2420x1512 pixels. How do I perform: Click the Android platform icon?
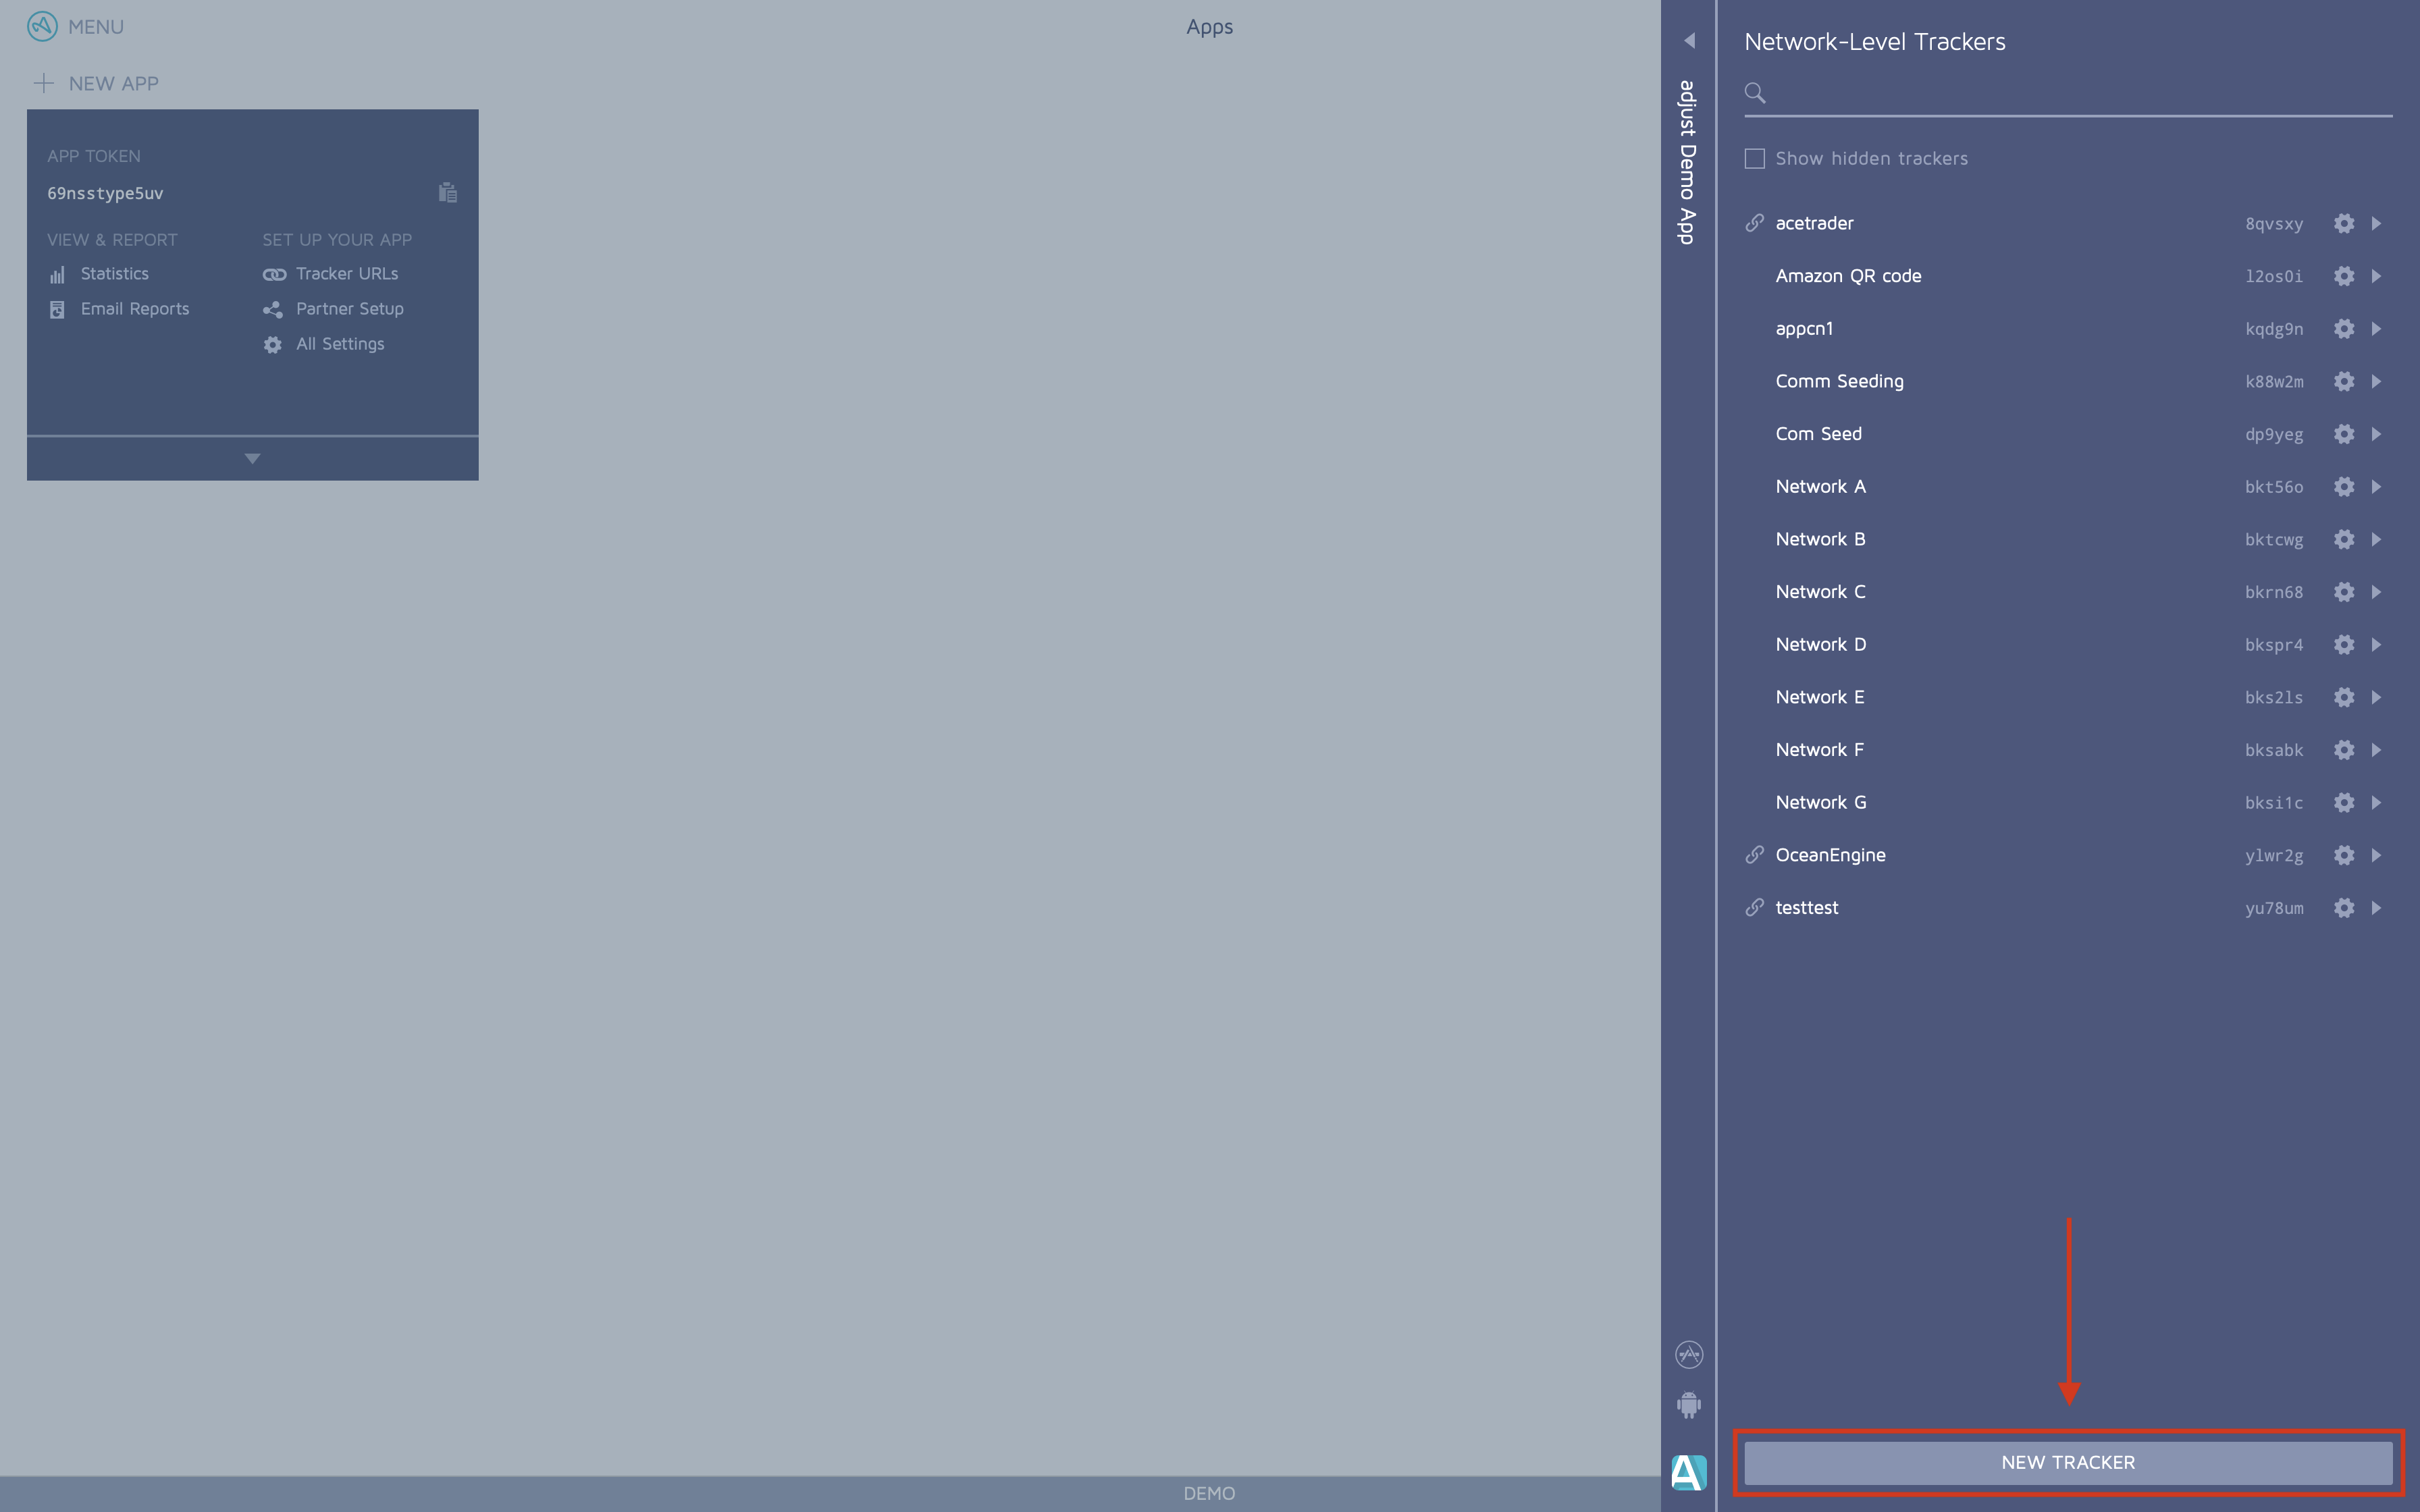point(1688,1405)
